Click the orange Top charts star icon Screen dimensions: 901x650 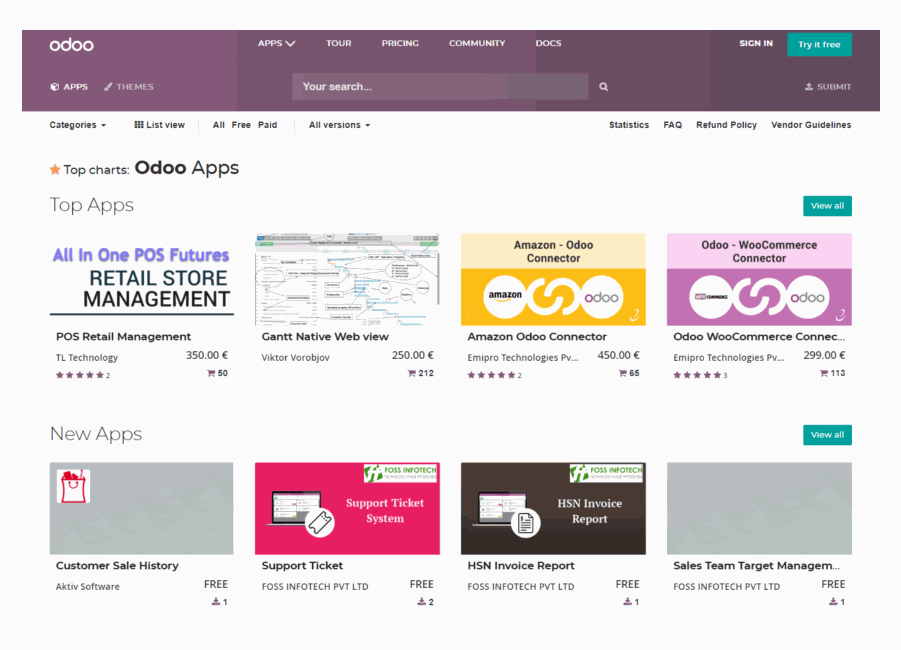[x=55, y=169]
